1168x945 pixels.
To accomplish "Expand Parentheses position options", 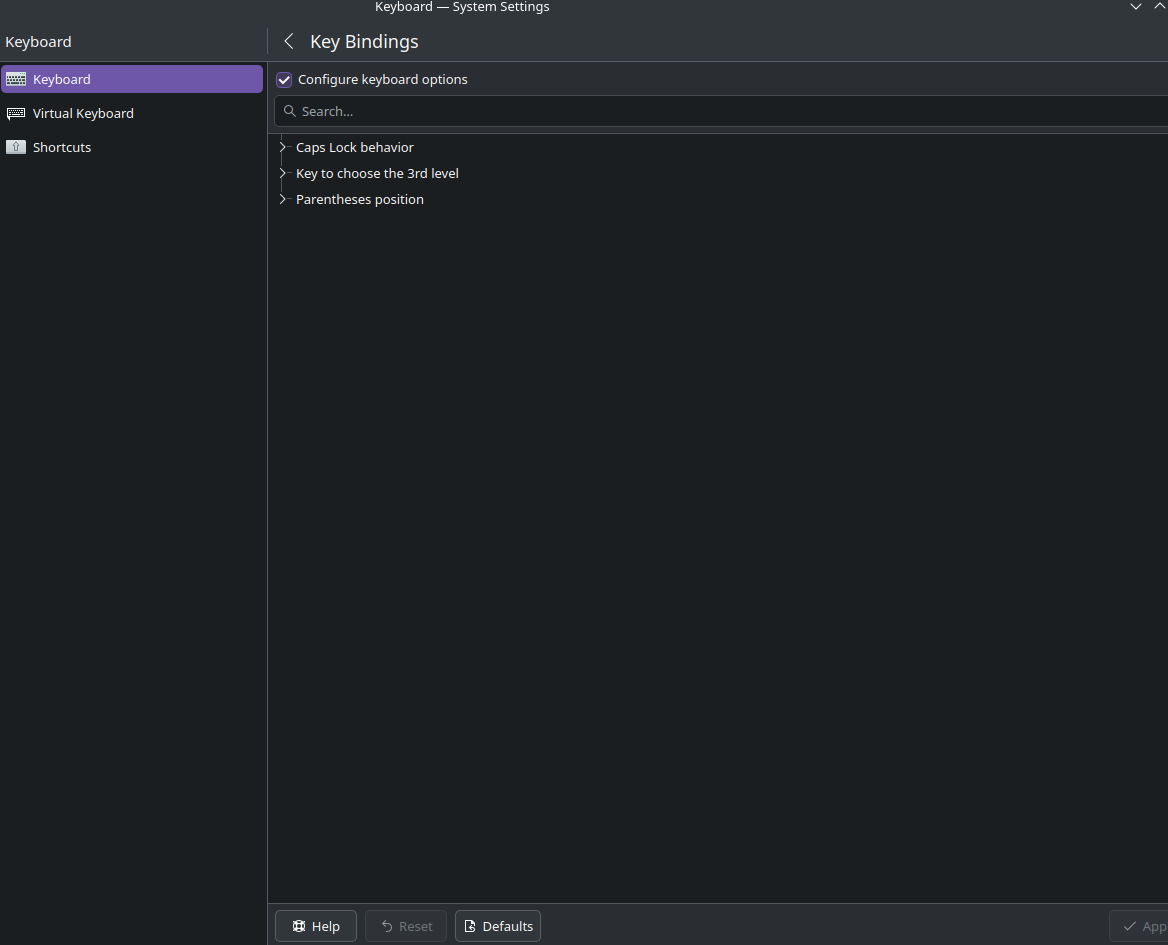I will click(x=282, y=200).
